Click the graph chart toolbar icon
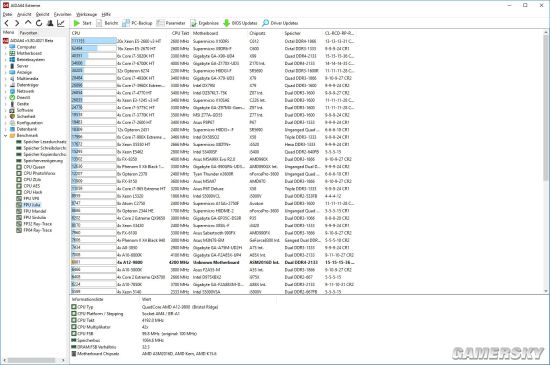550x365 pixels. (x=61, y=23)
